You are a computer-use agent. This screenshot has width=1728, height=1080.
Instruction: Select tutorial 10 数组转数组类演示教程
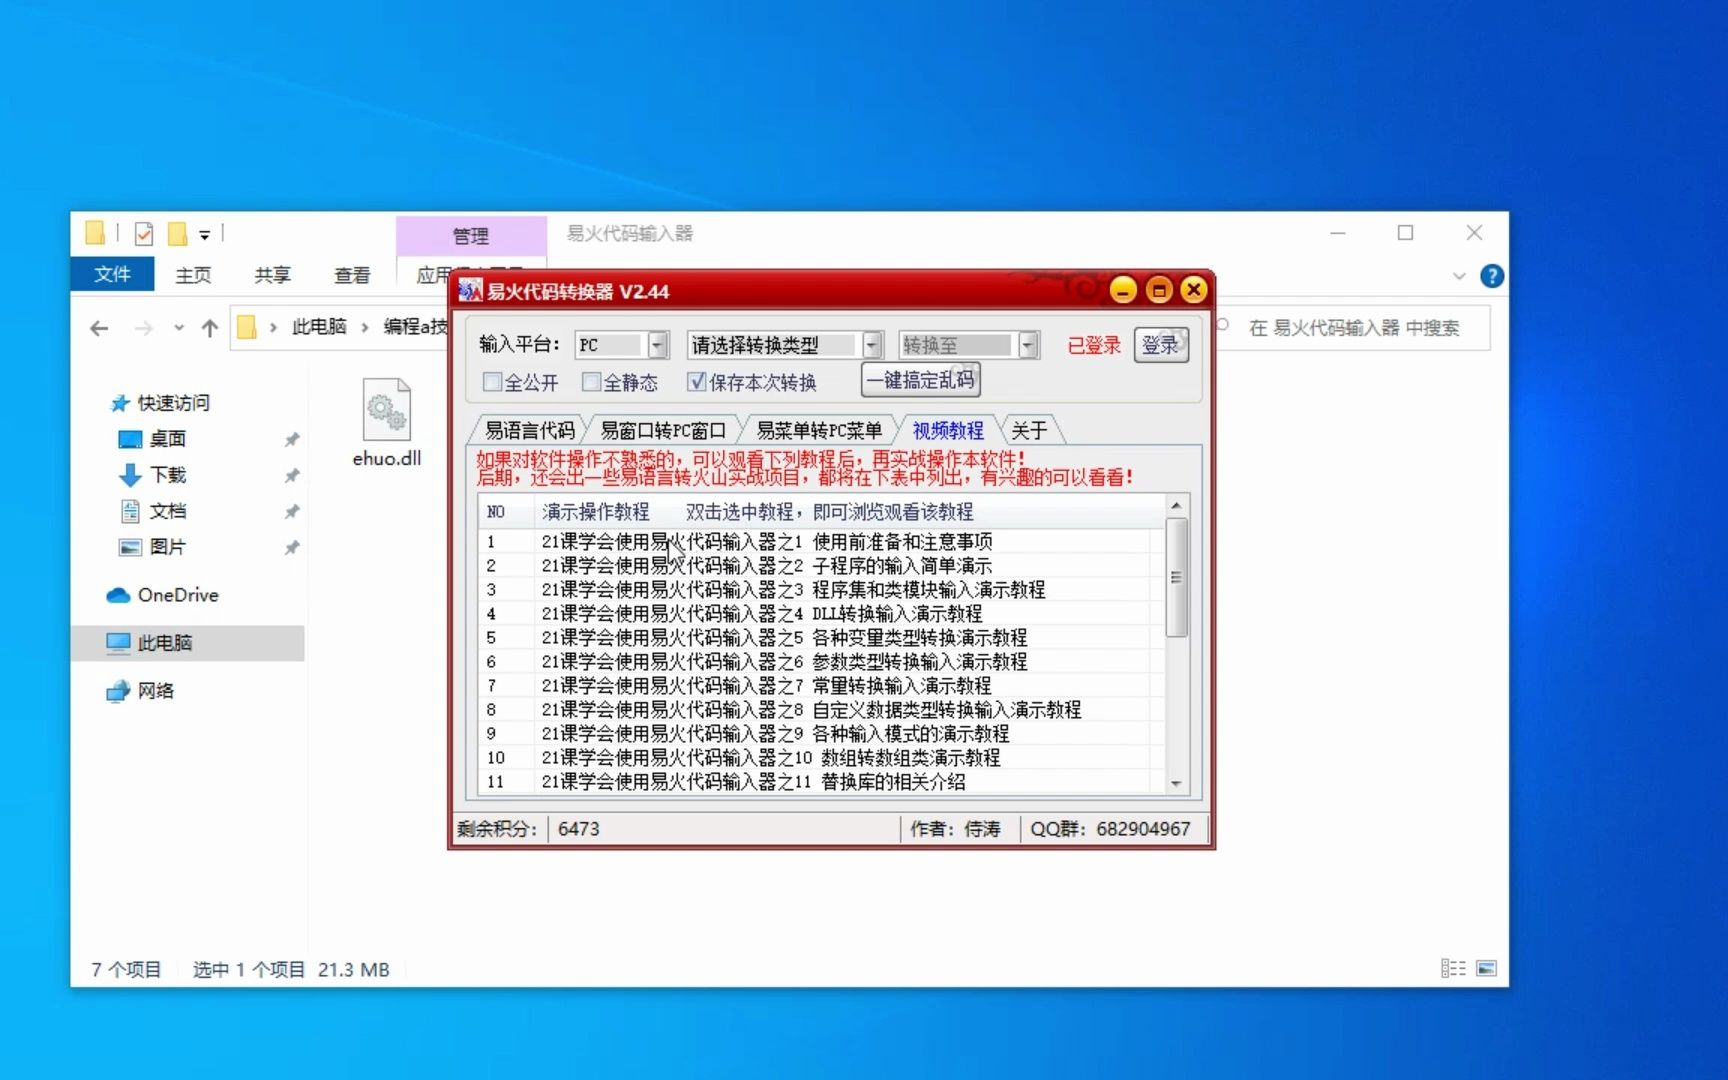pyautogui.click(x=820, y=757)
